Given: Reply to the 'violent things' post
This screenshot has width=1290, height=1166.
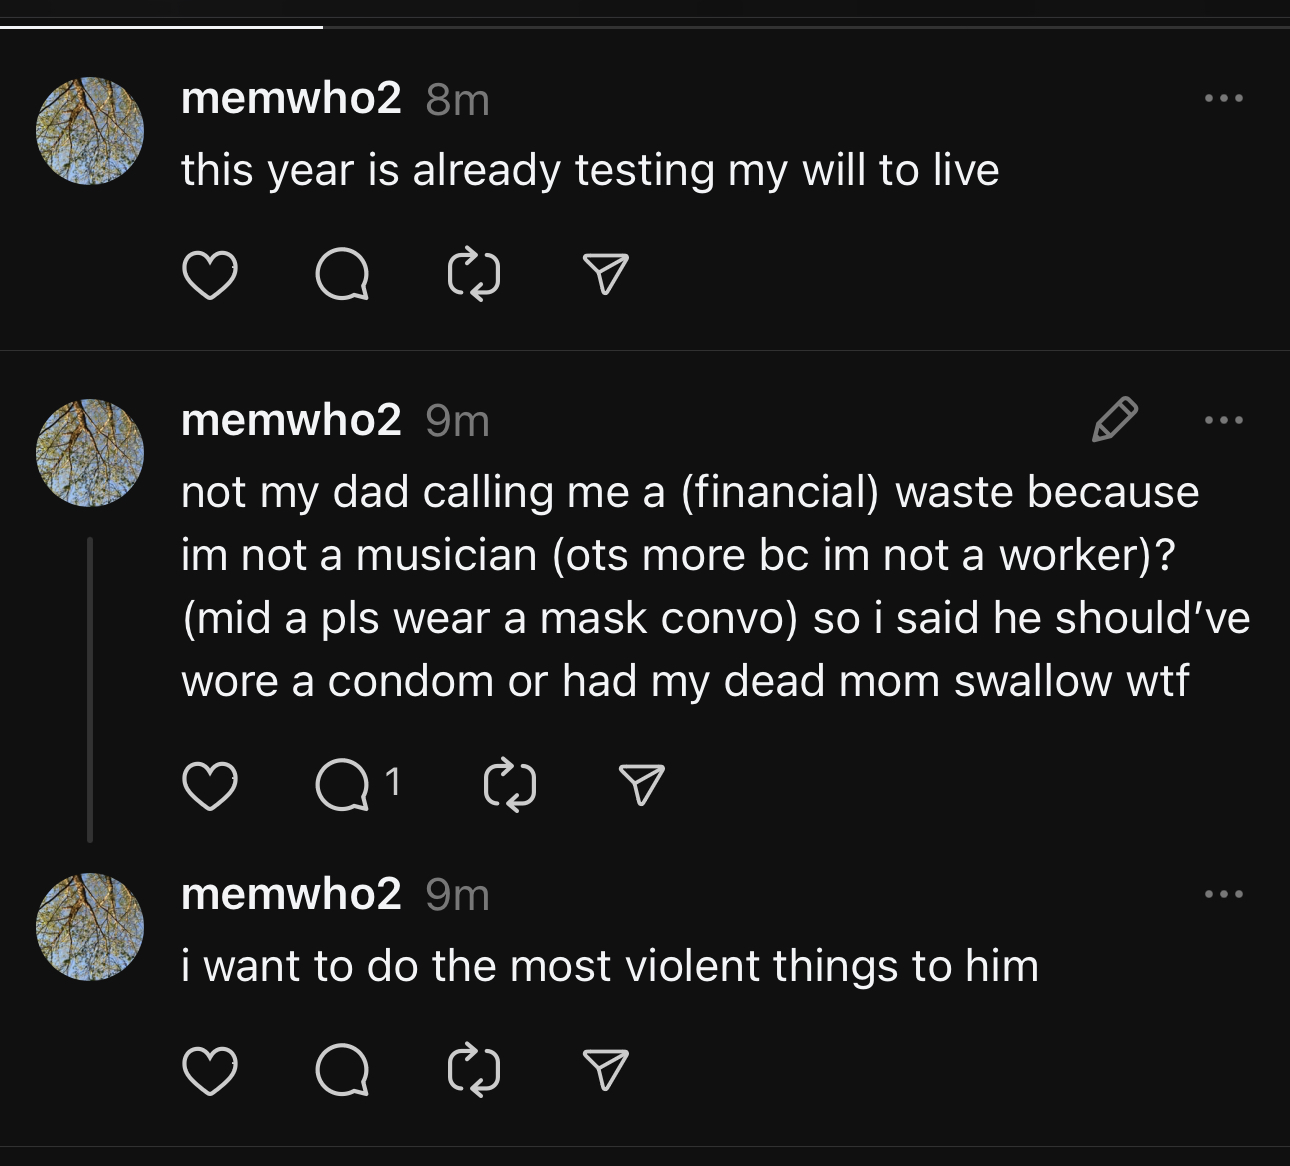Looking at the screenshot, I should (x=342, y=1070).
